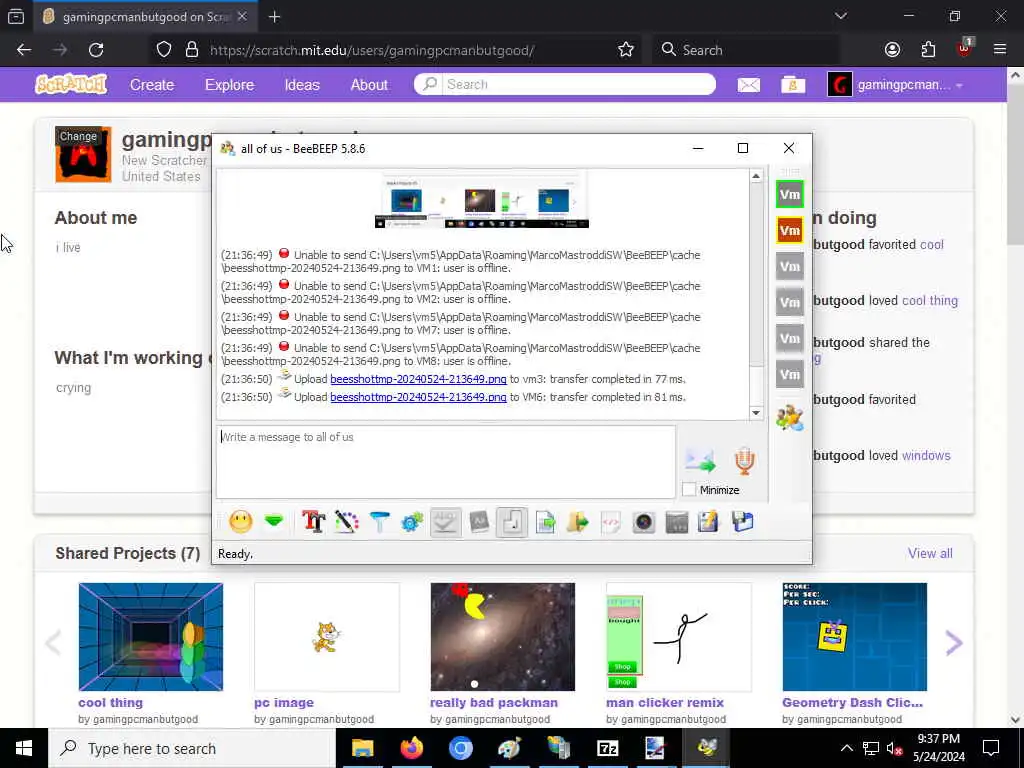Click the screenshot thumbnail in the chat
Viewport: 1024px width, 768px height.
coord(482,200)
